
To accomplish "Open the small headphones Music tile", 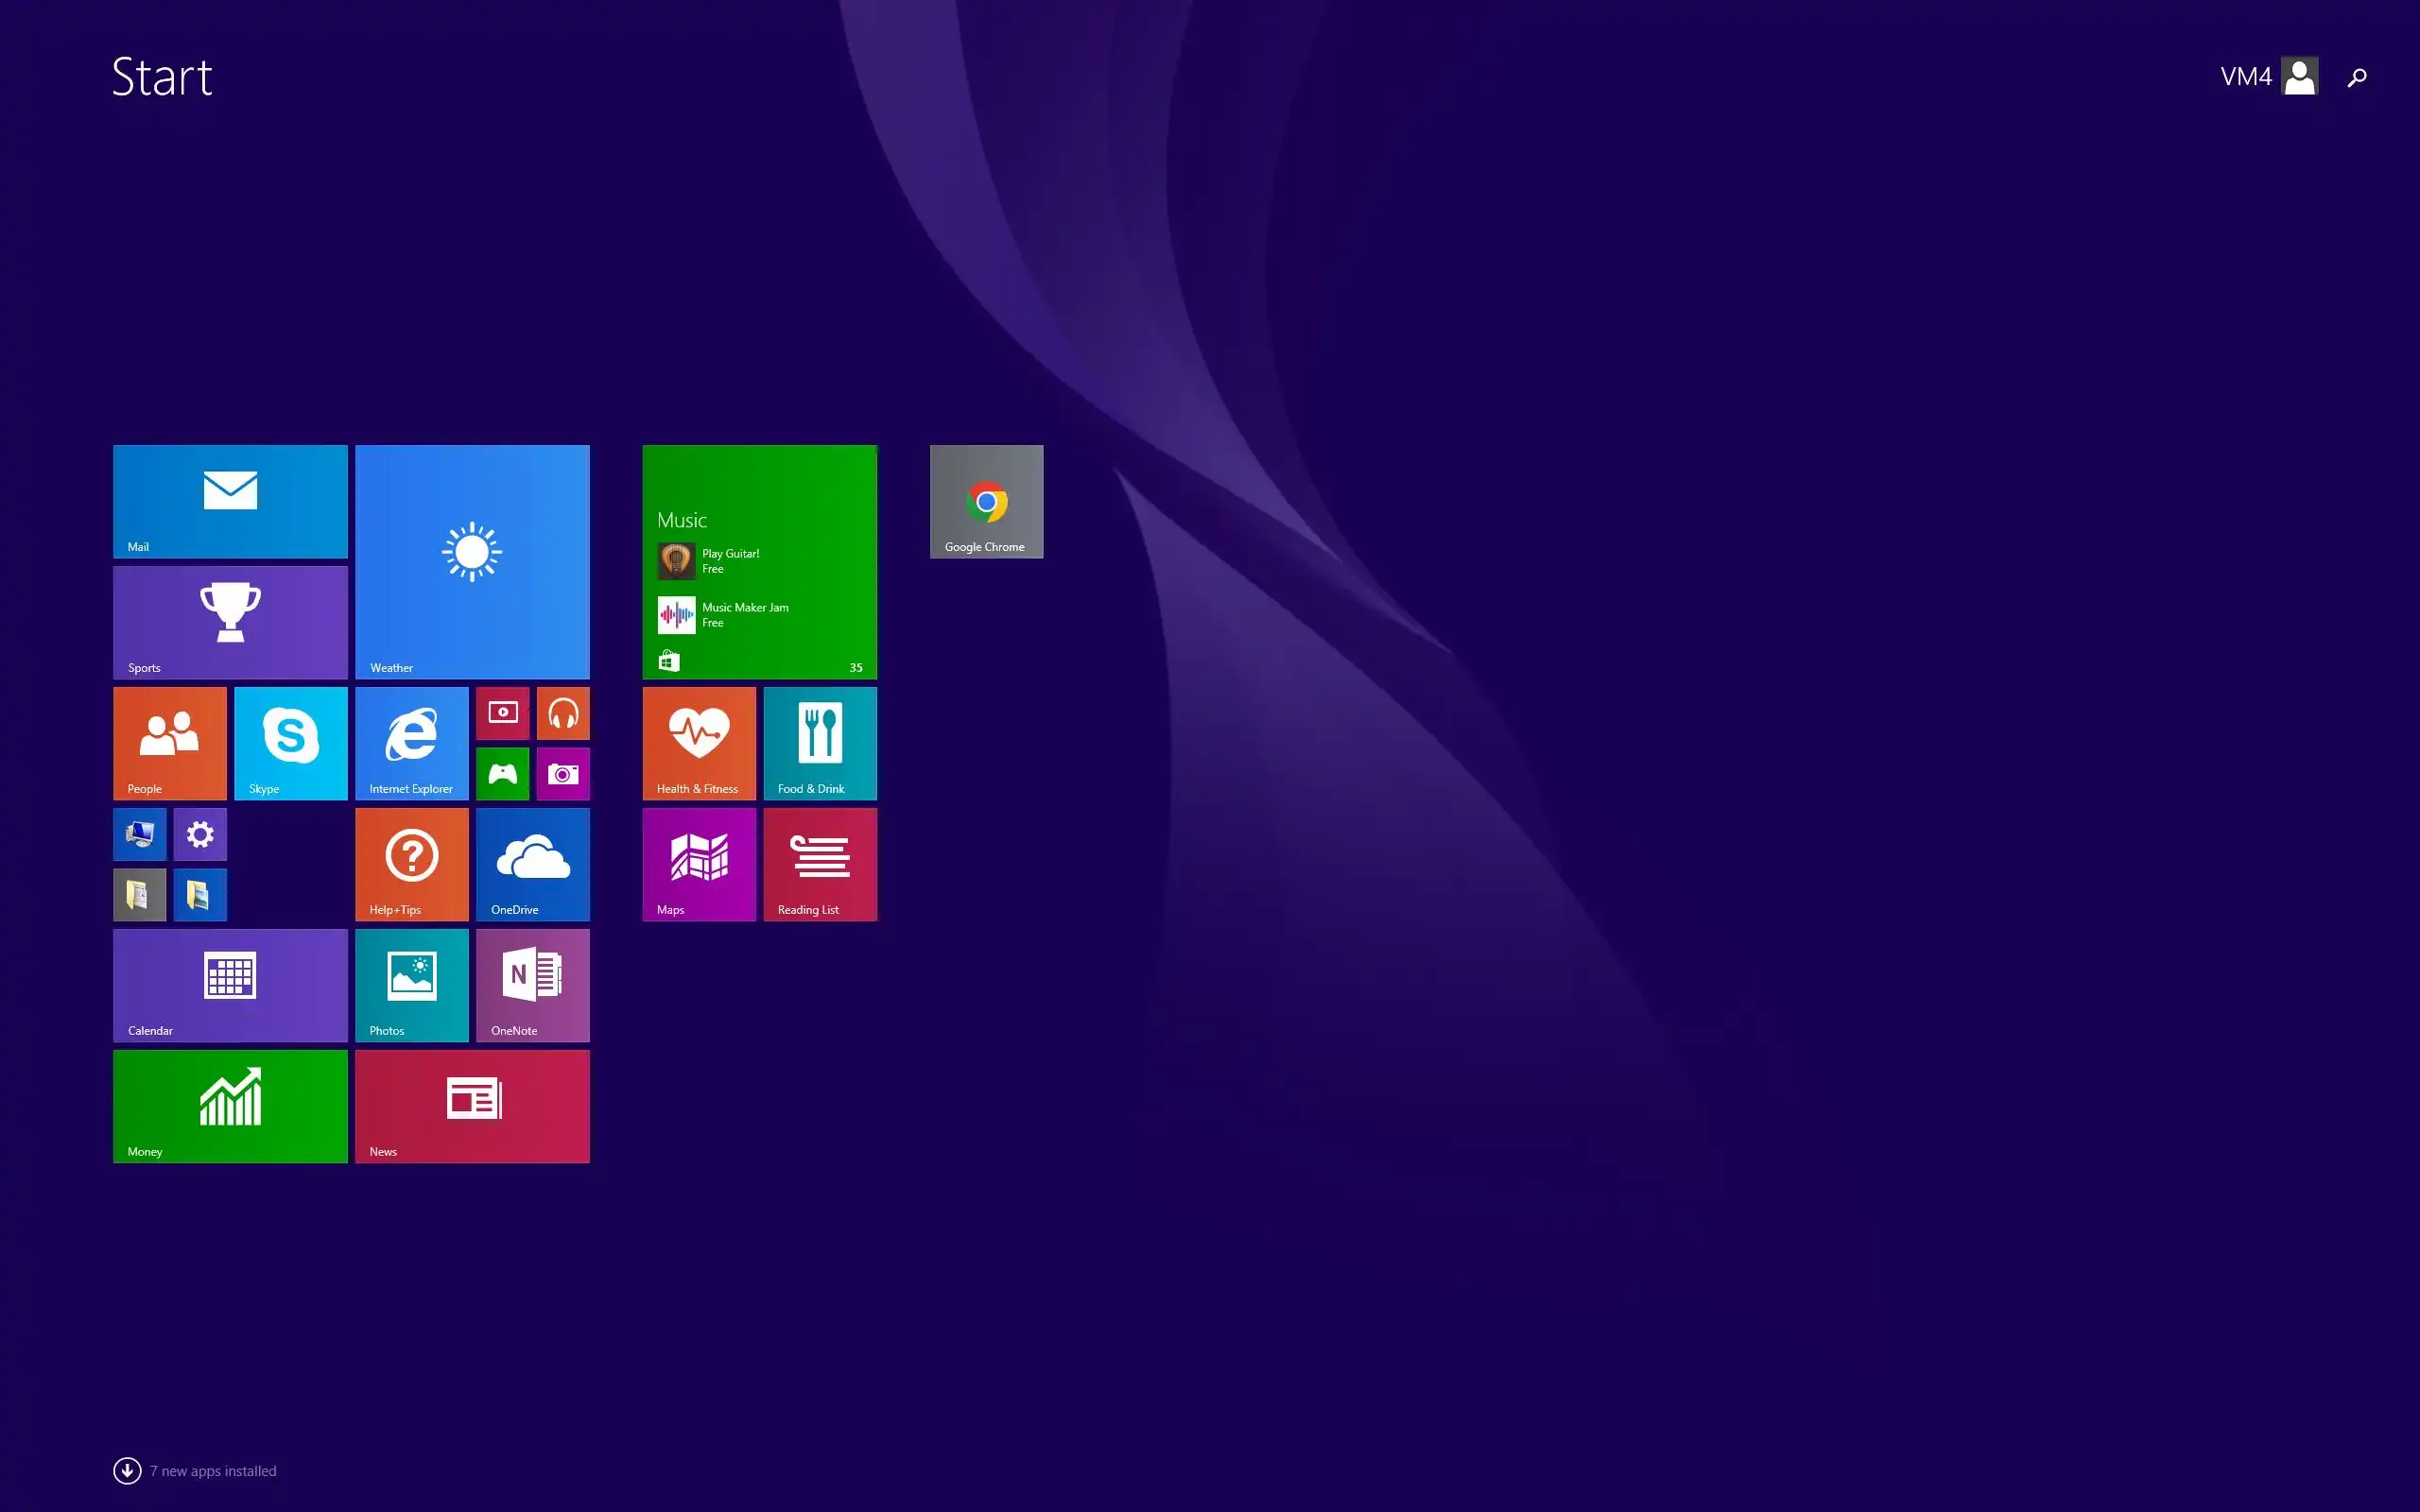I will 563,713.
